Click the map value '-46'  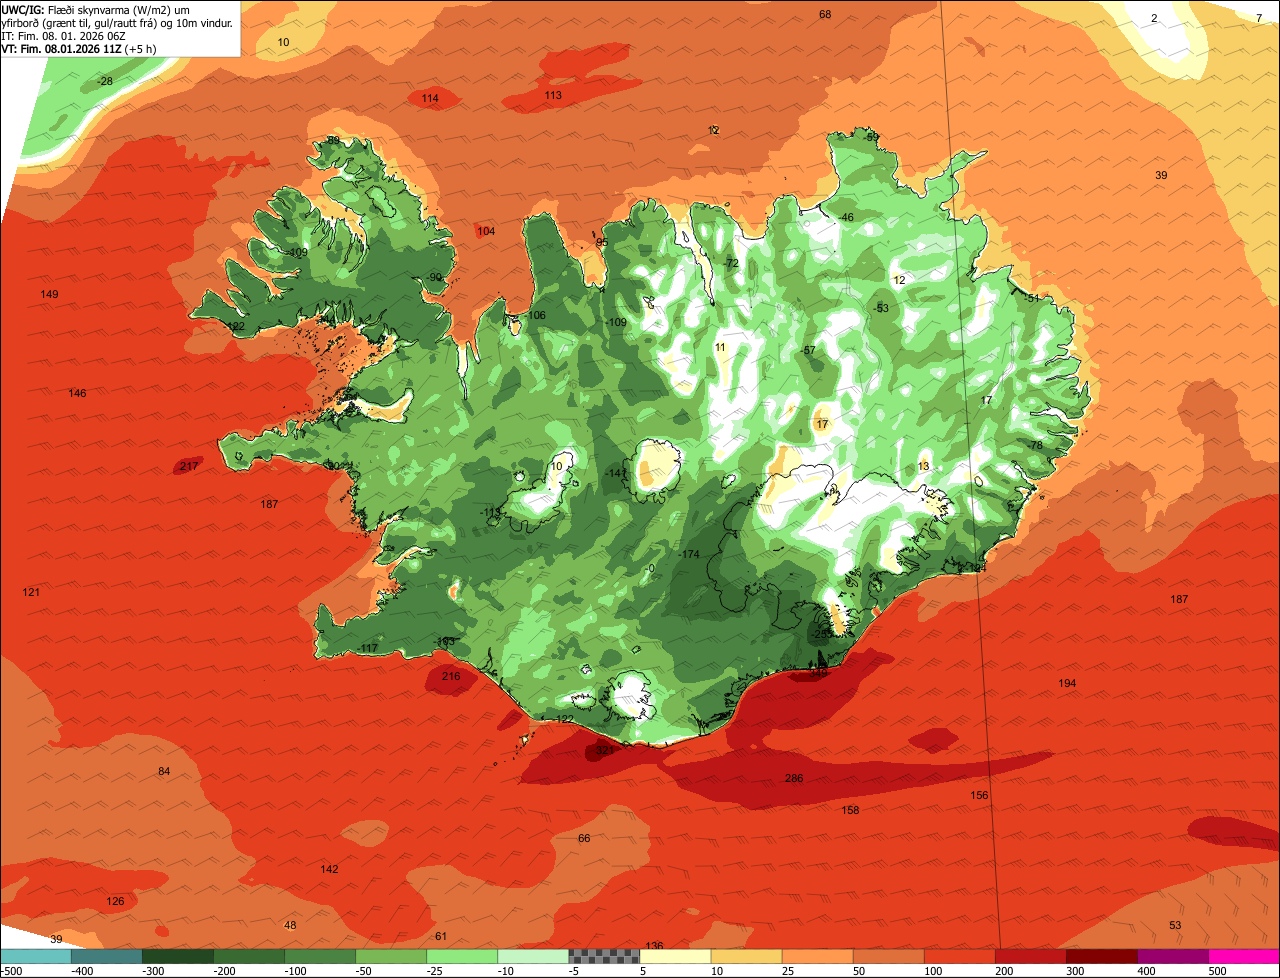click(x=846, y=217)
